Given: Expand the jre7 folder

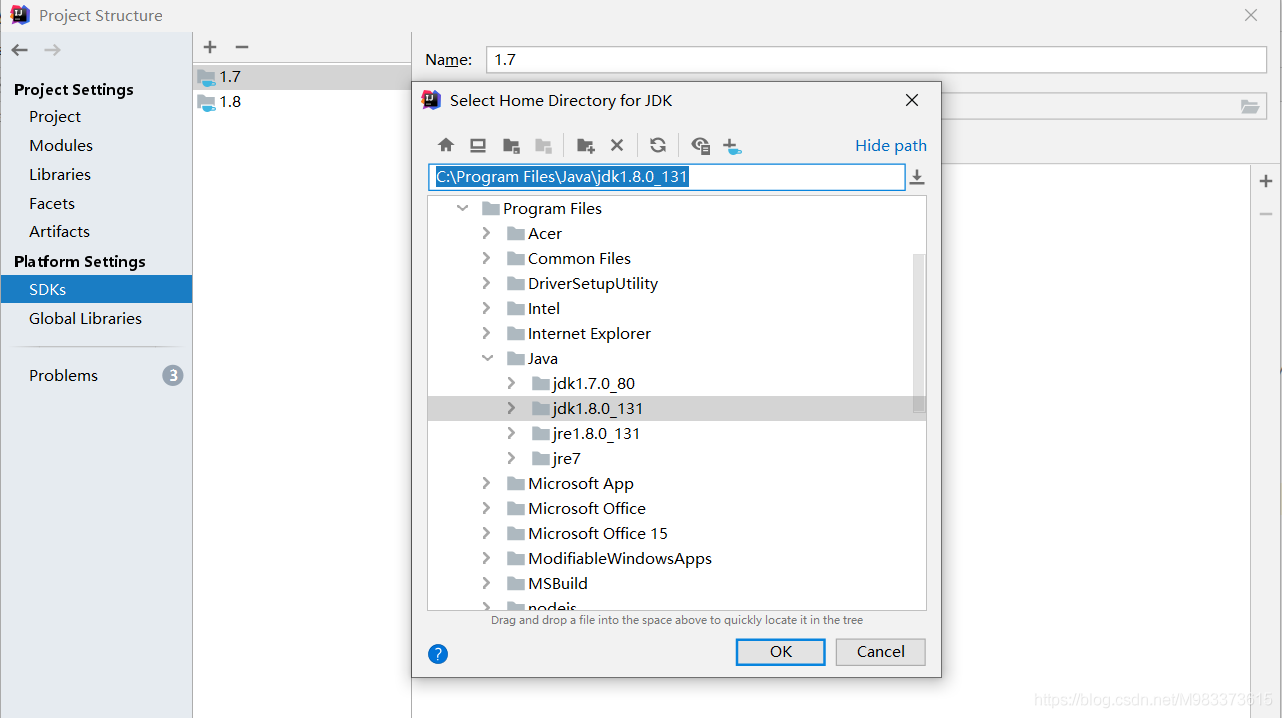Looking at the screenshot, I should click(x=511, y=458).
